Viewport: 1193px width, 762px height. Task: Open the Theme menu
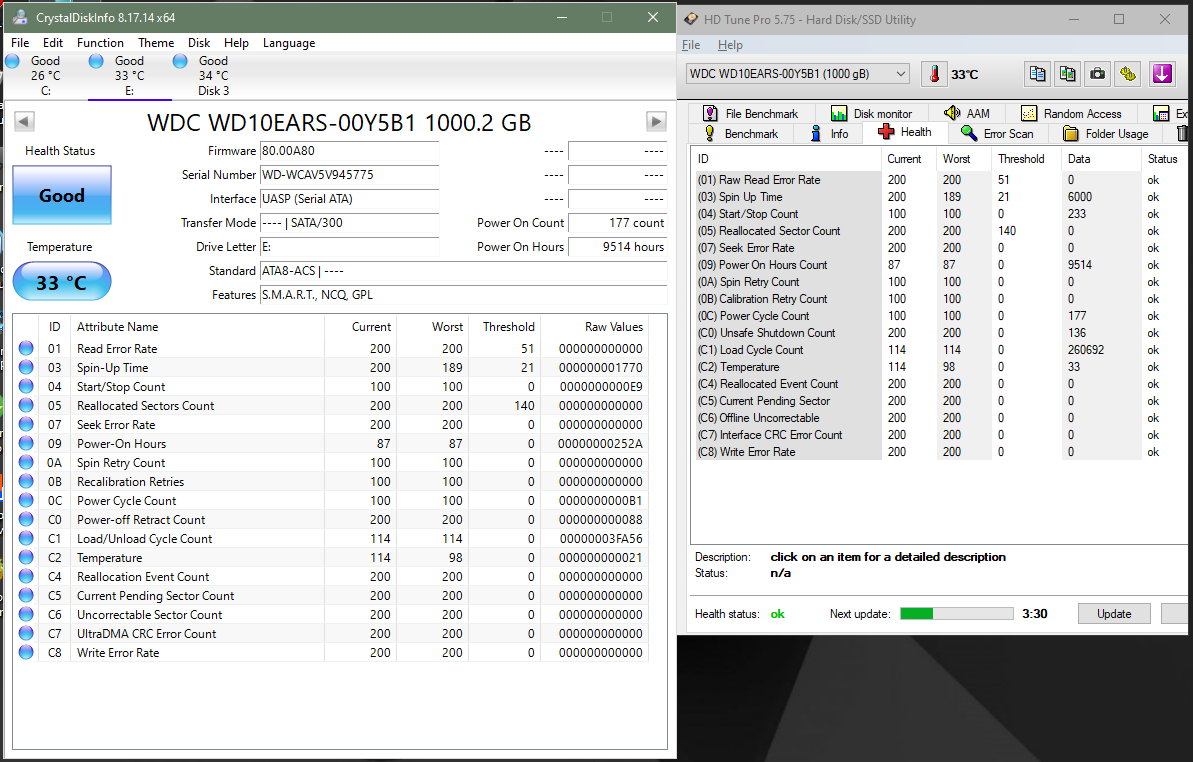click(x=156, y=43)
